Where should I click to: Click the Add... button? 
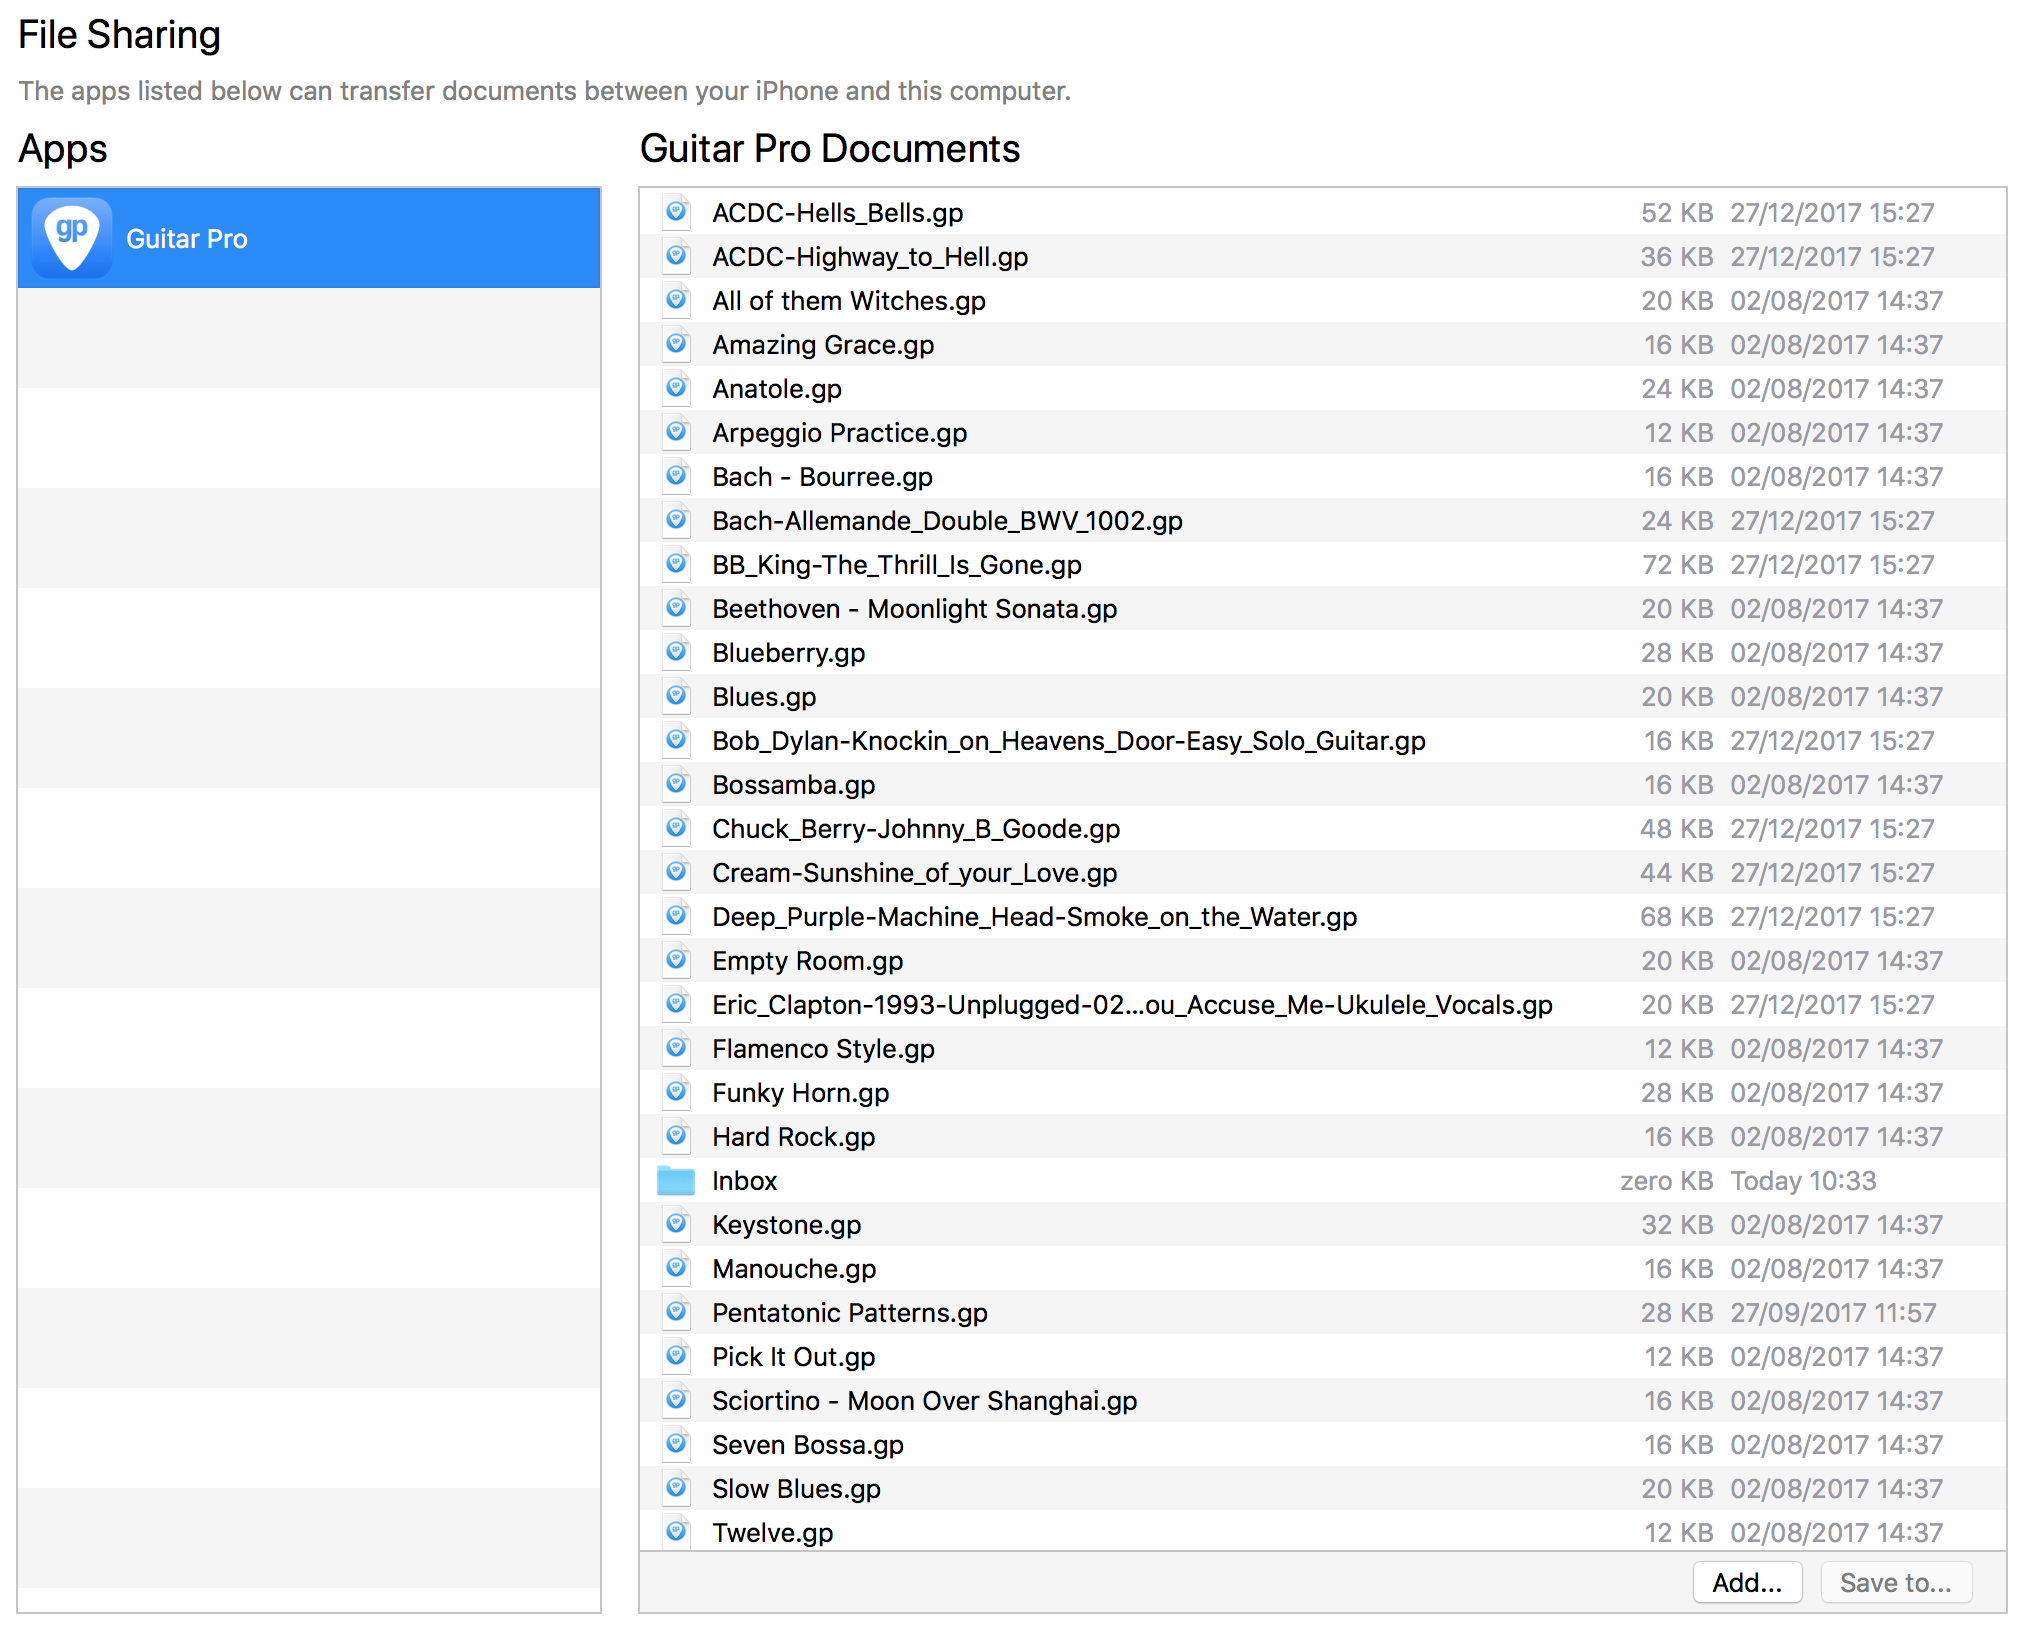tap(1747, 1582)
